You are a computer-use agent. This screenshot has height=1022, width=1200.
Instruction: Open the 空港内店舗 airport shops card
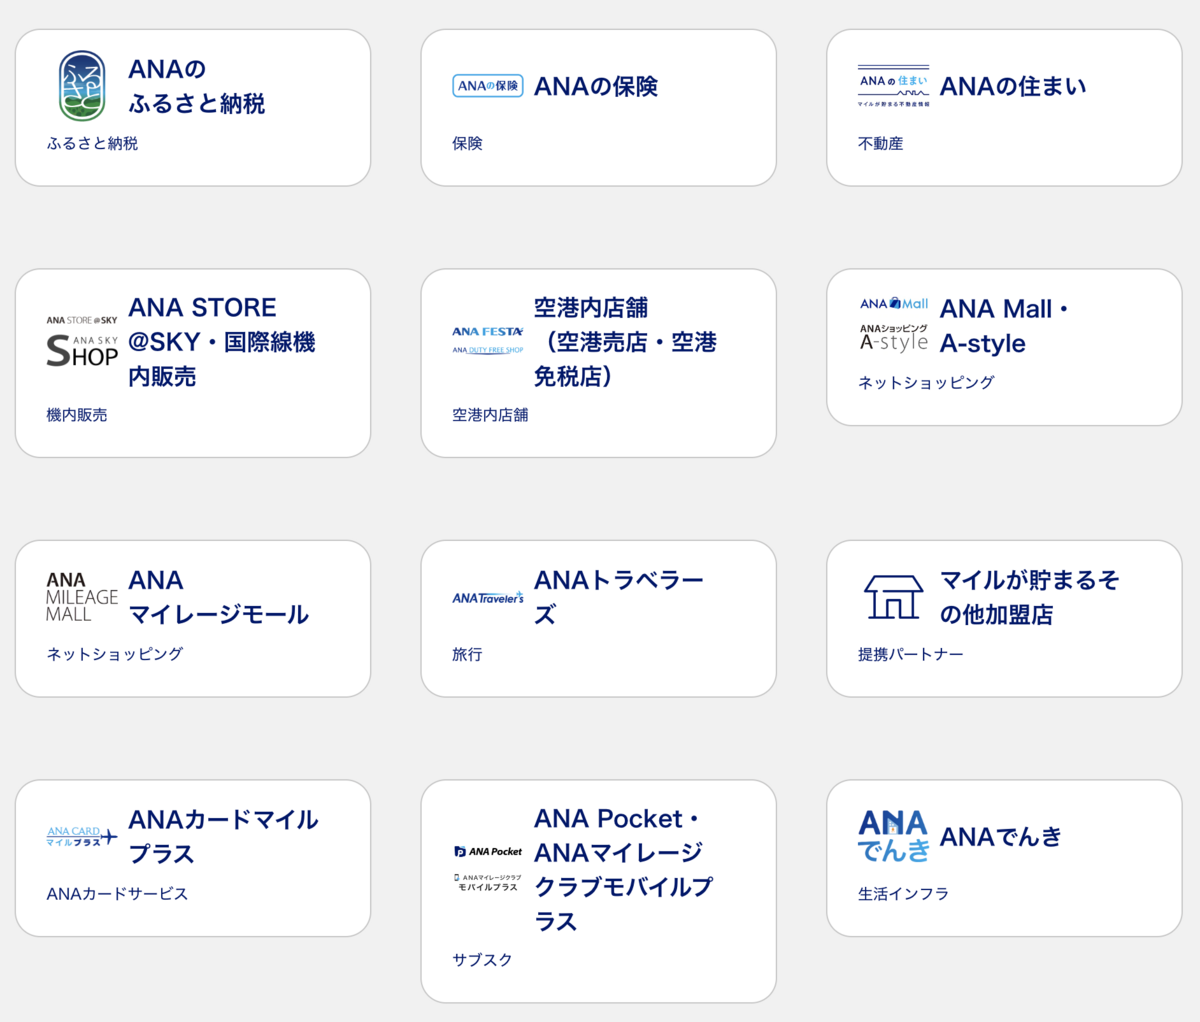pos(598,362)
